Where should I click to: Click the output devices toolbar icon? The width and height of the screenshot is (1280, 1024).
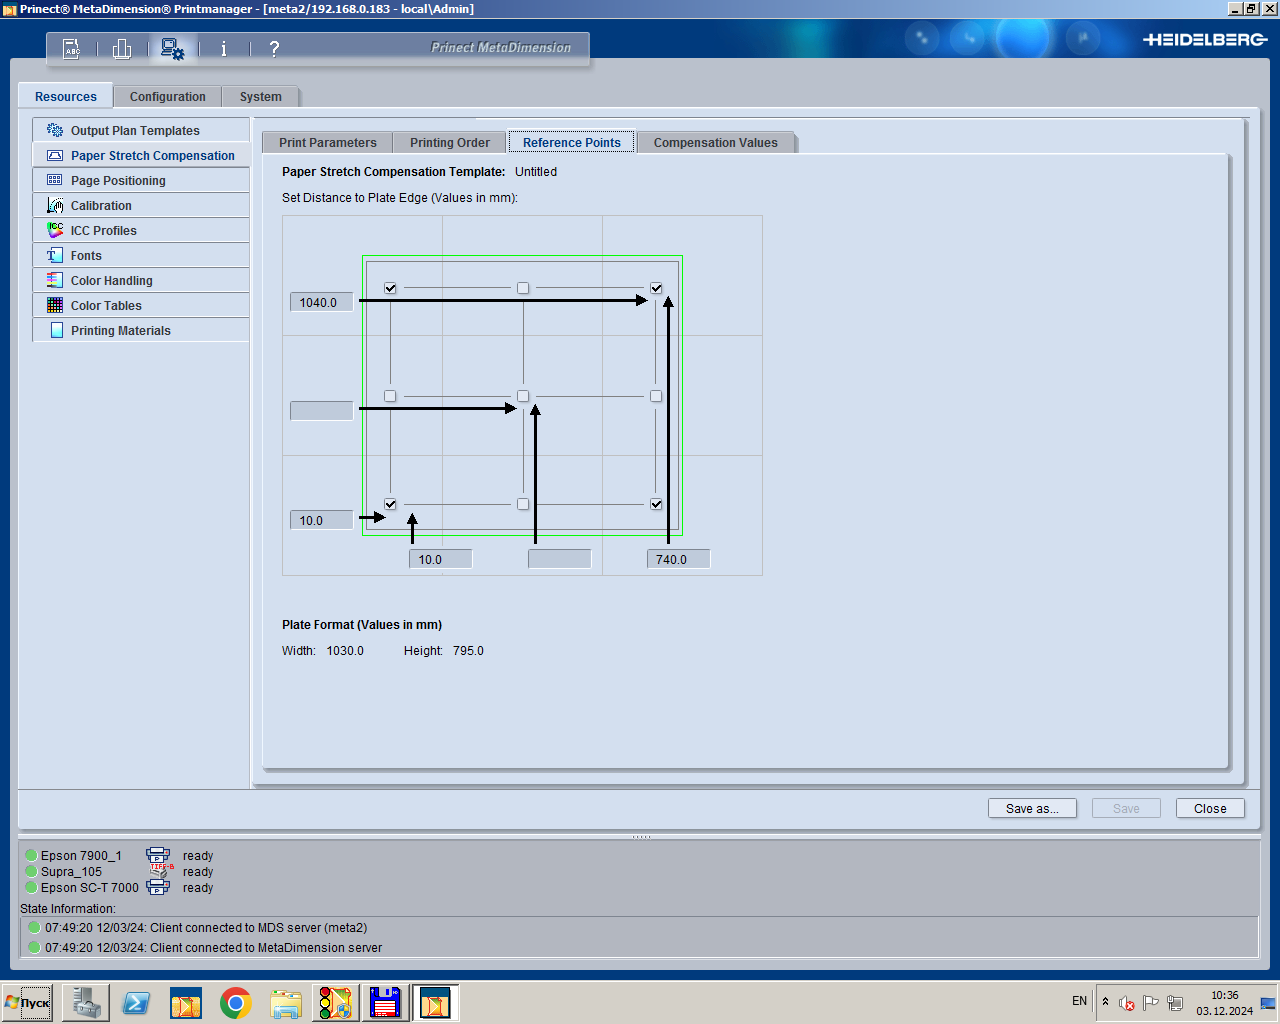(x=122, y=48)
